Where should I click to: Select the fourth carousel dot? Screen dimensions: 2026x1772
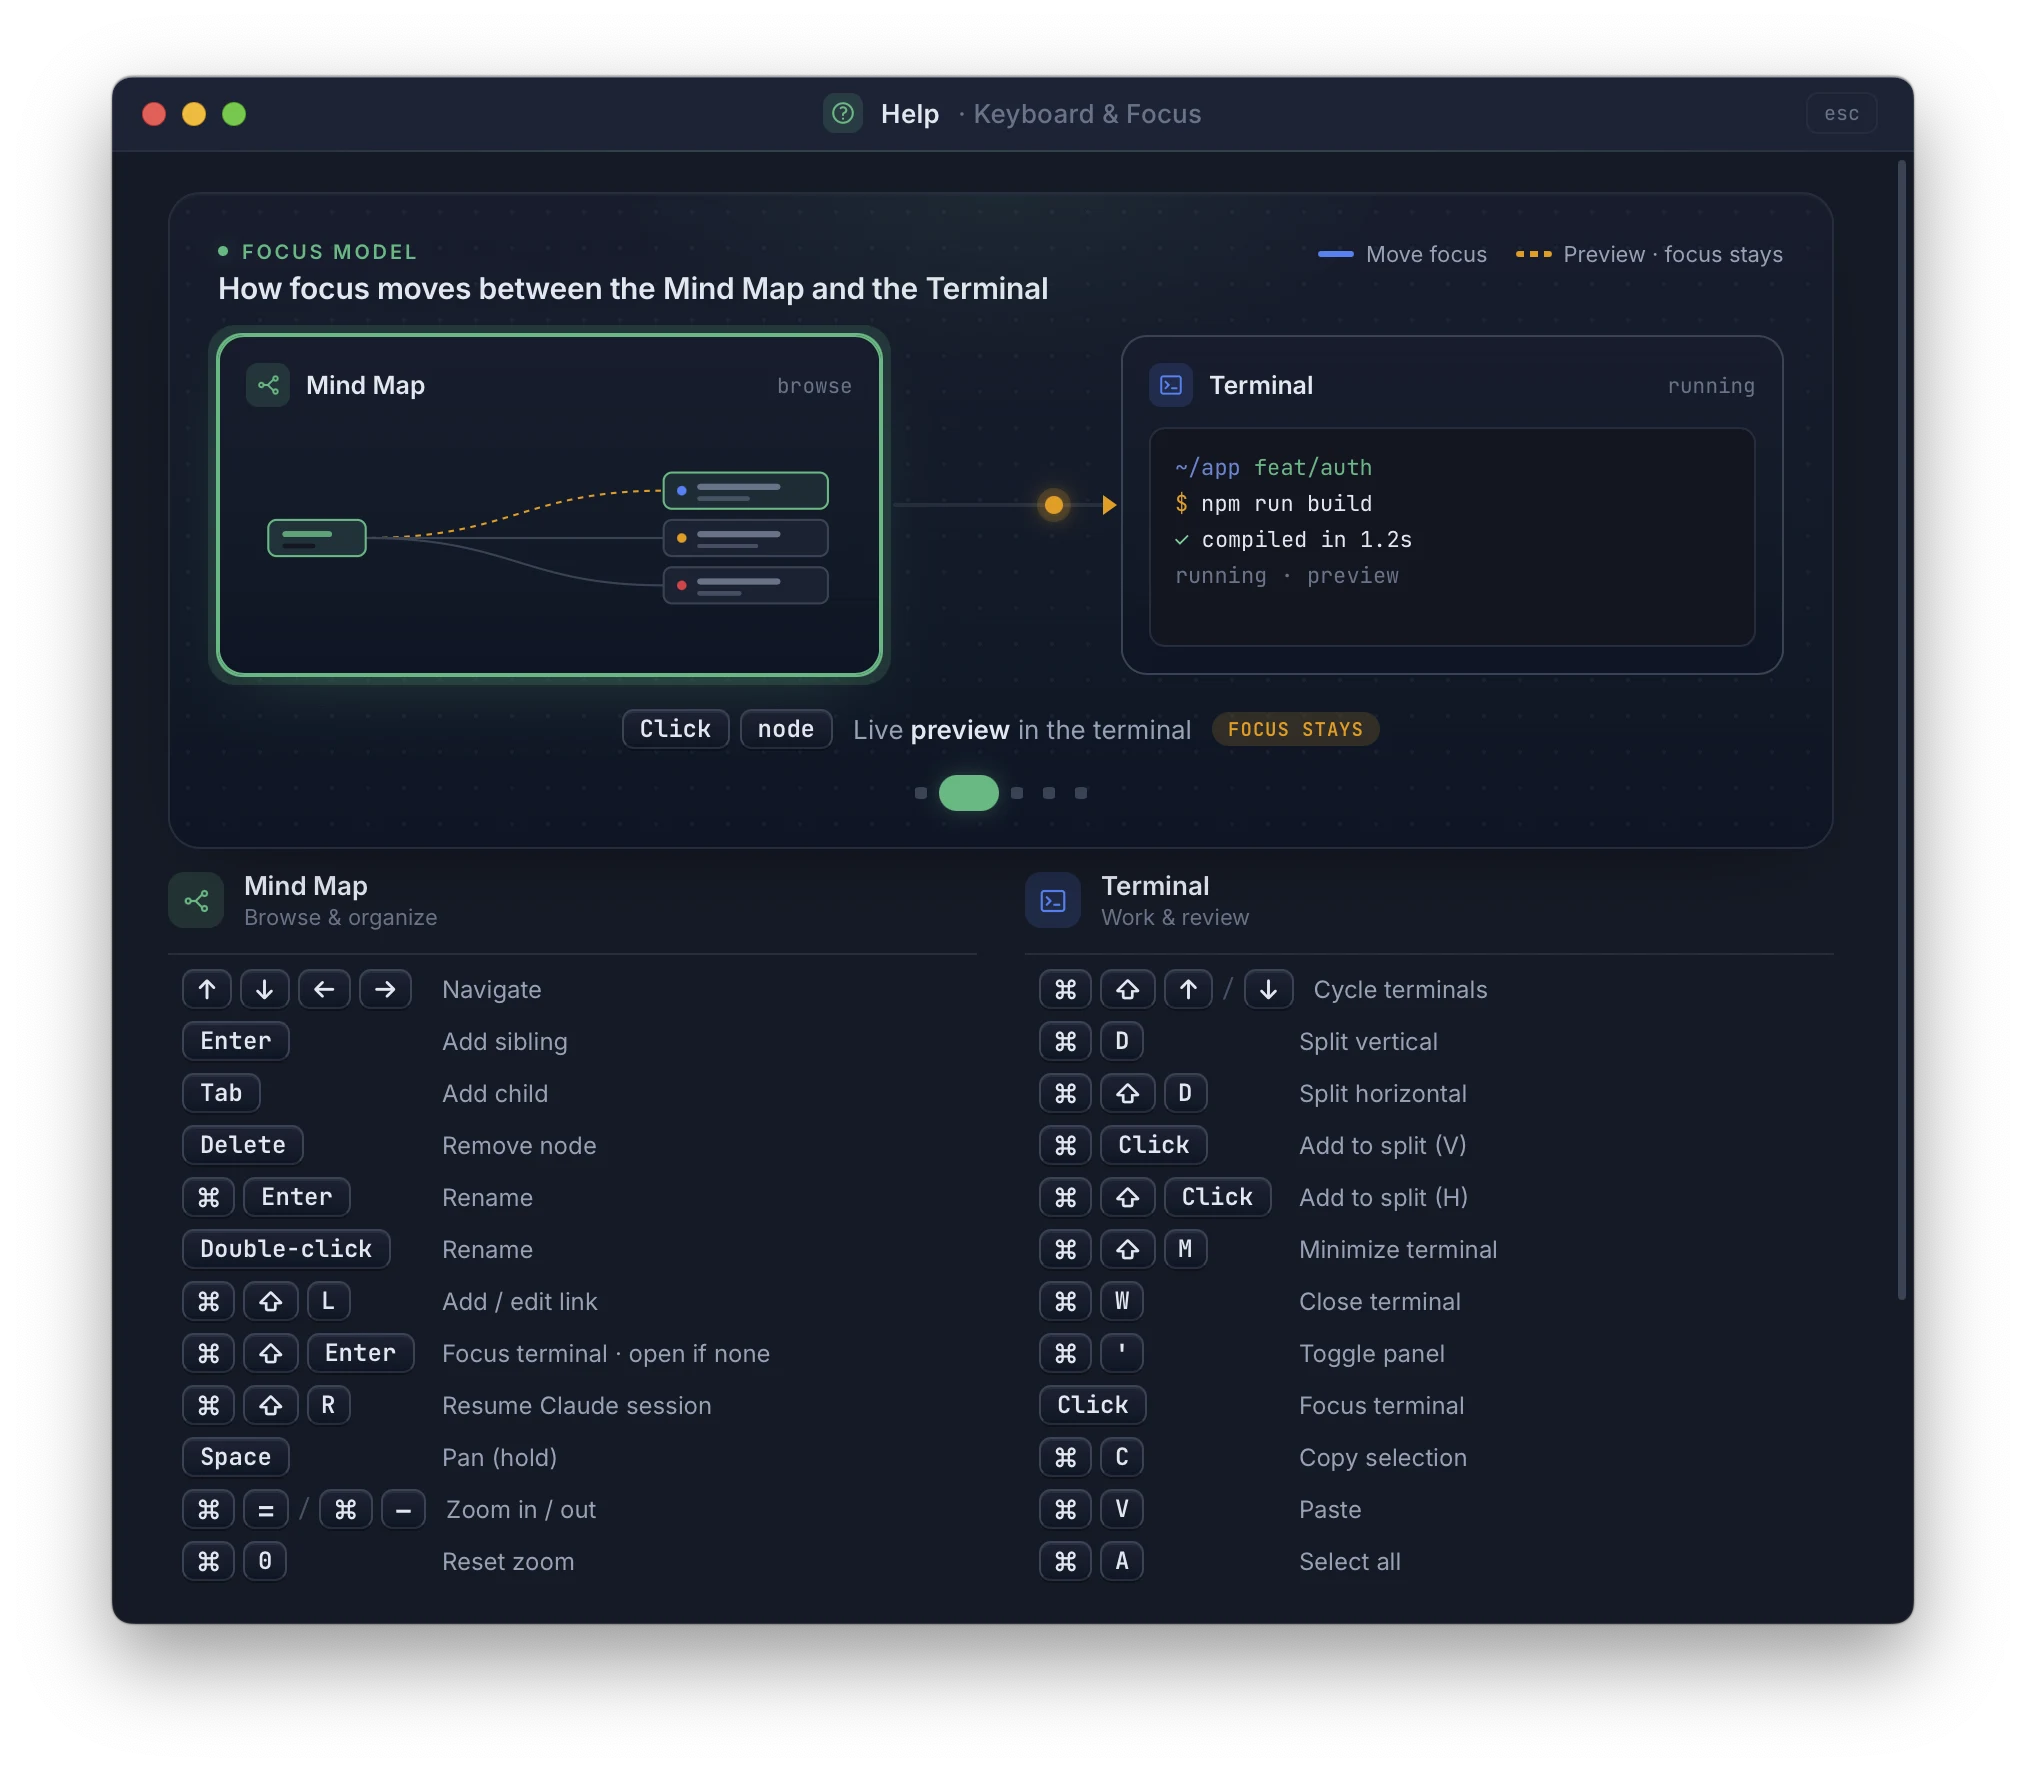(1049, 793)
